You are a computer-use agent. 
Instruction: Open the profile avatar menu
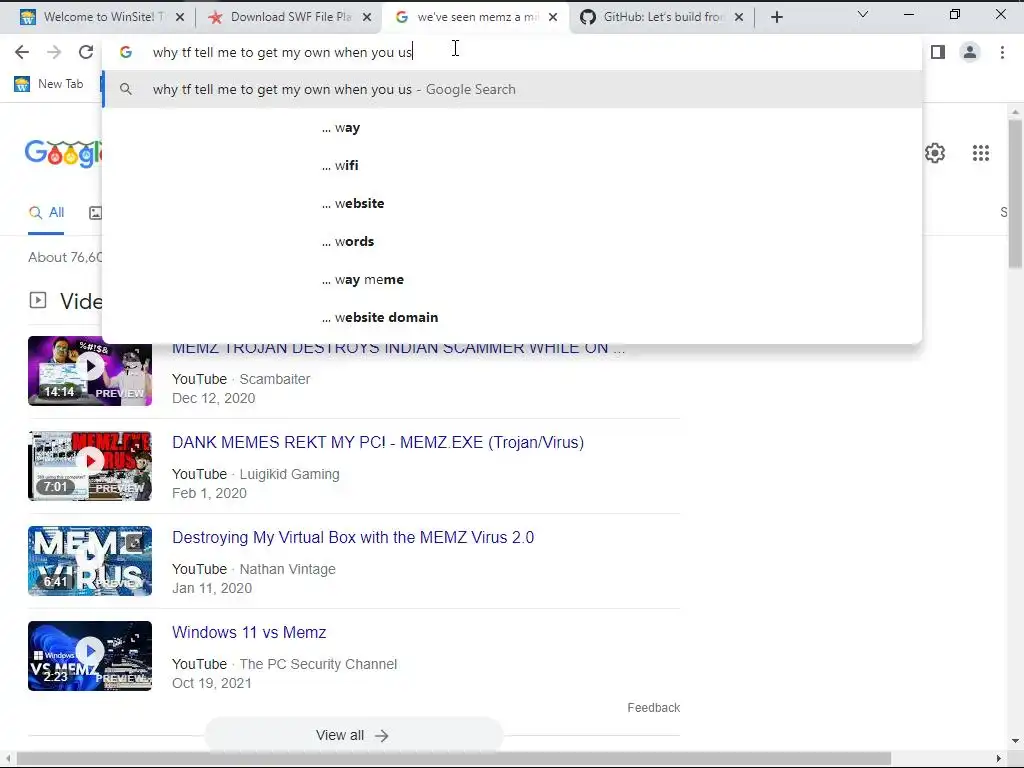point(970,52)
